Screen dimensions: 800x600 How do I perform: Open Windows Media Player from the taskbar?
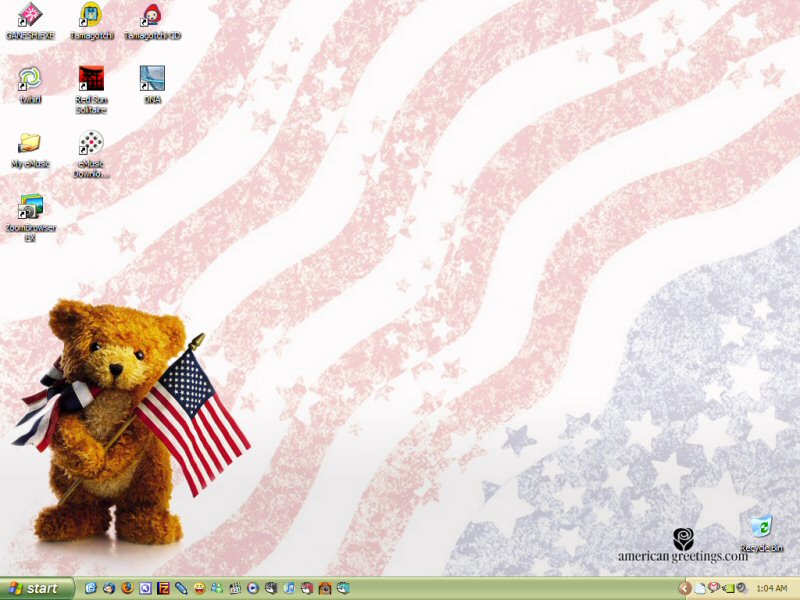252,588
